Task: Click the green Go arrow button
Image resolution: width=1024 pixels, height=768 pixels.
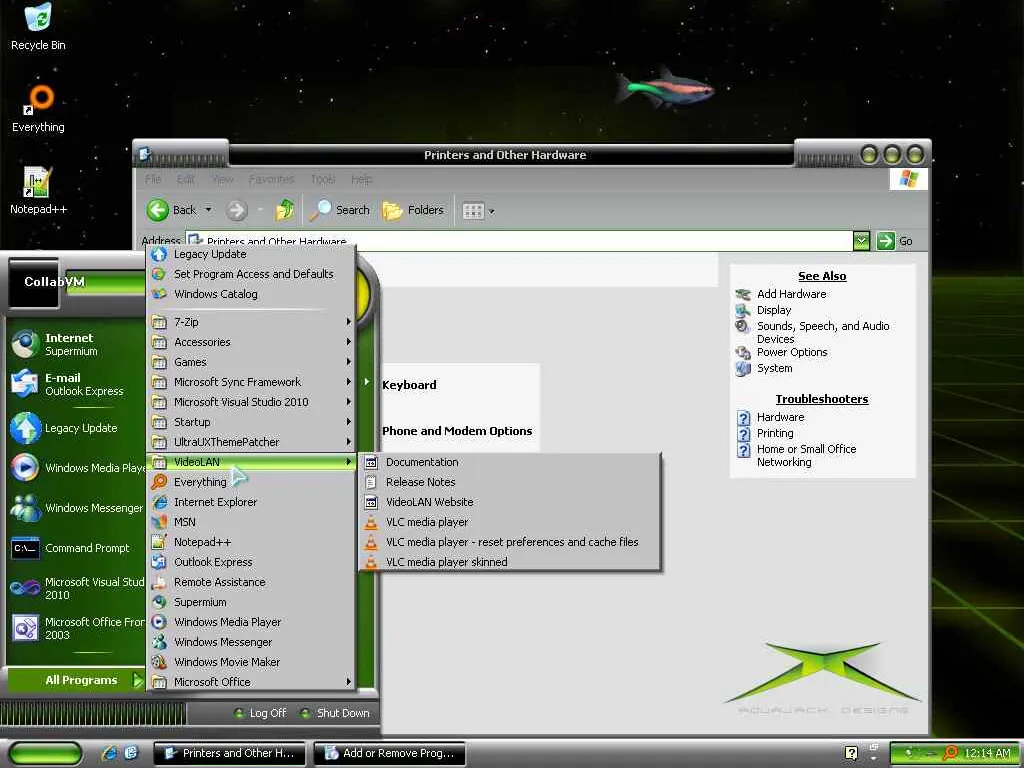Action: [886, 241]
